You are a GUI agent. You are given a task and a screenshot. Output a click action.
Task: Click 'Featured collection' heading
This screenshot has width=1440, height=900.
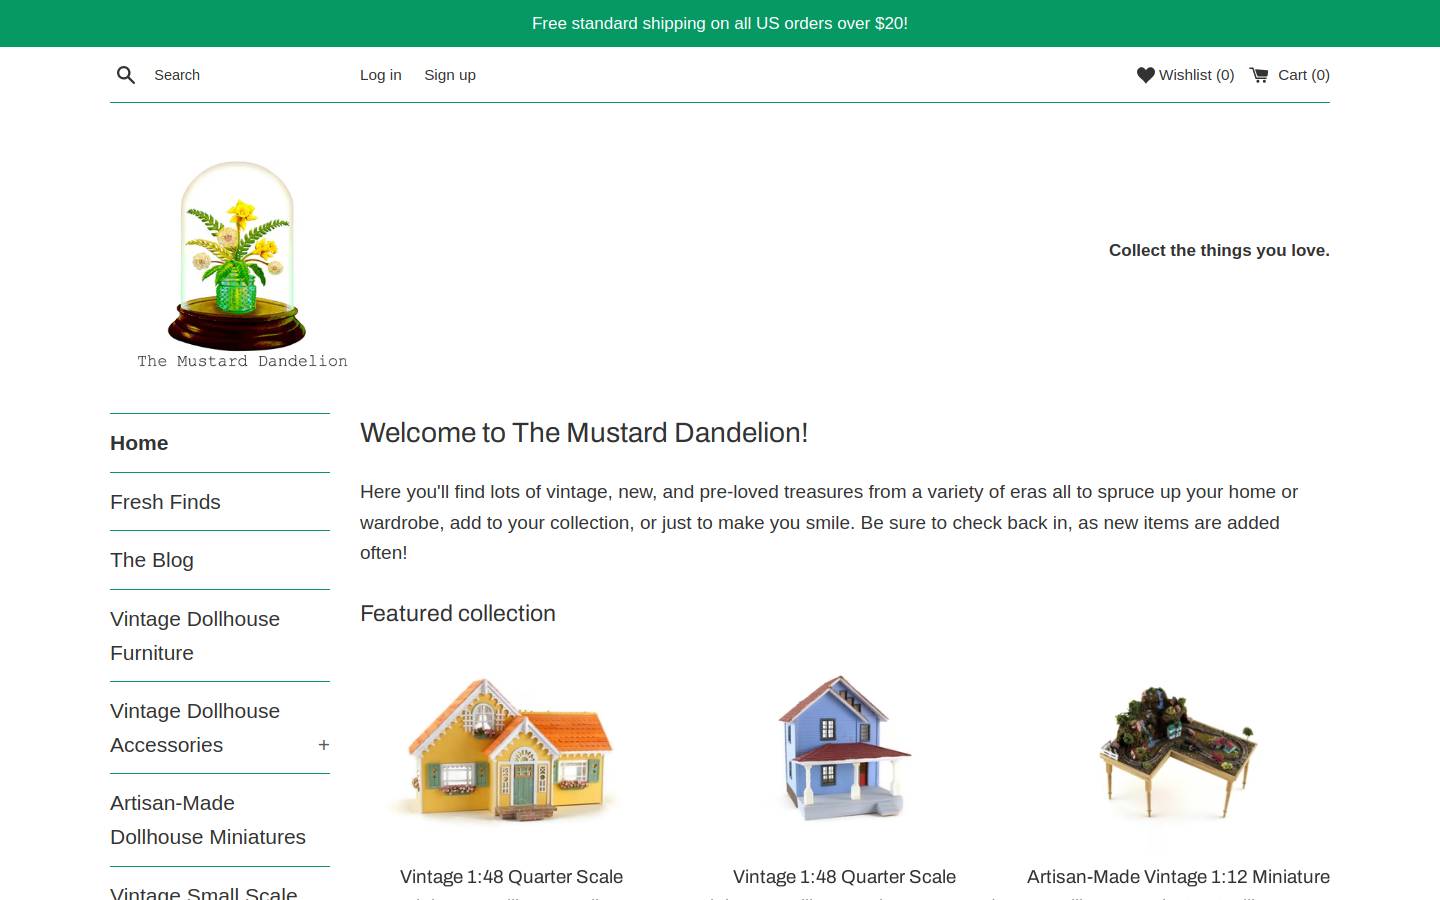point(458,614)
